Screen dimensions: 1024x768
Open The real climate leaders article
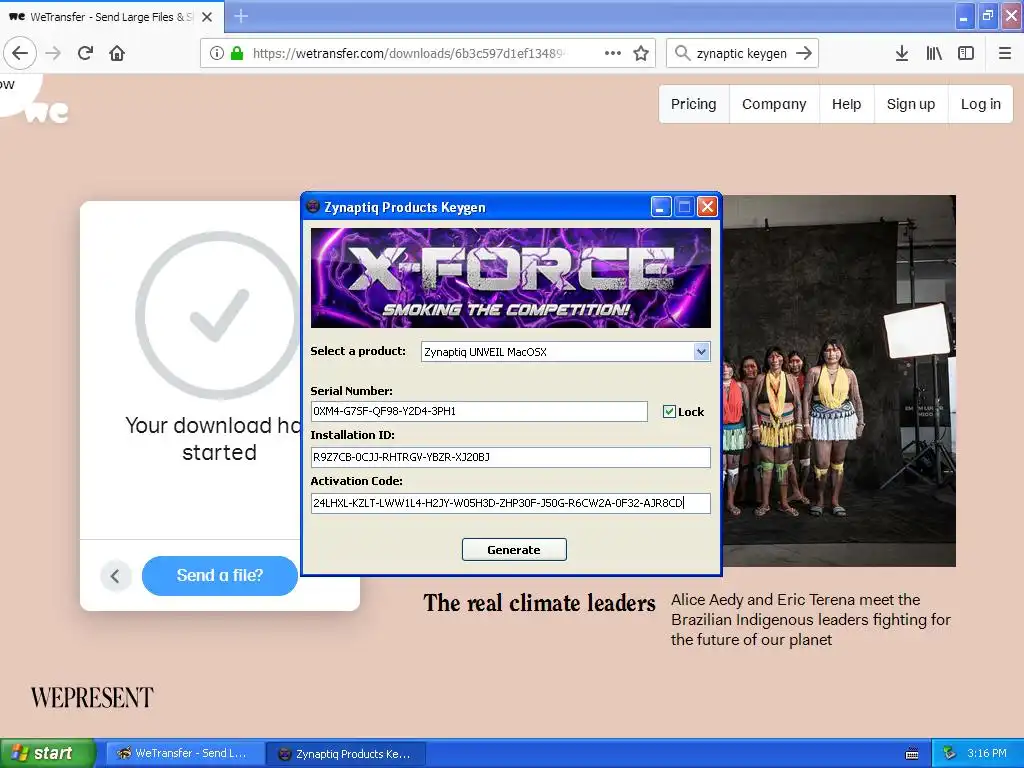pos(539,603)
